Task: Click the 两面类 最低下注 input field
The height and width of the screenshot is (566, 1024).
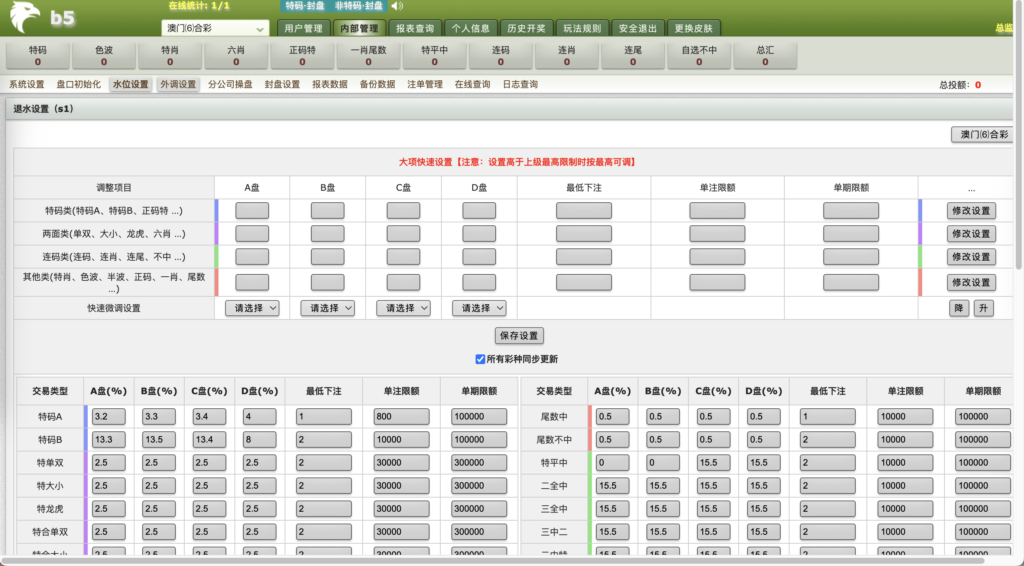Action: (583, 234)
